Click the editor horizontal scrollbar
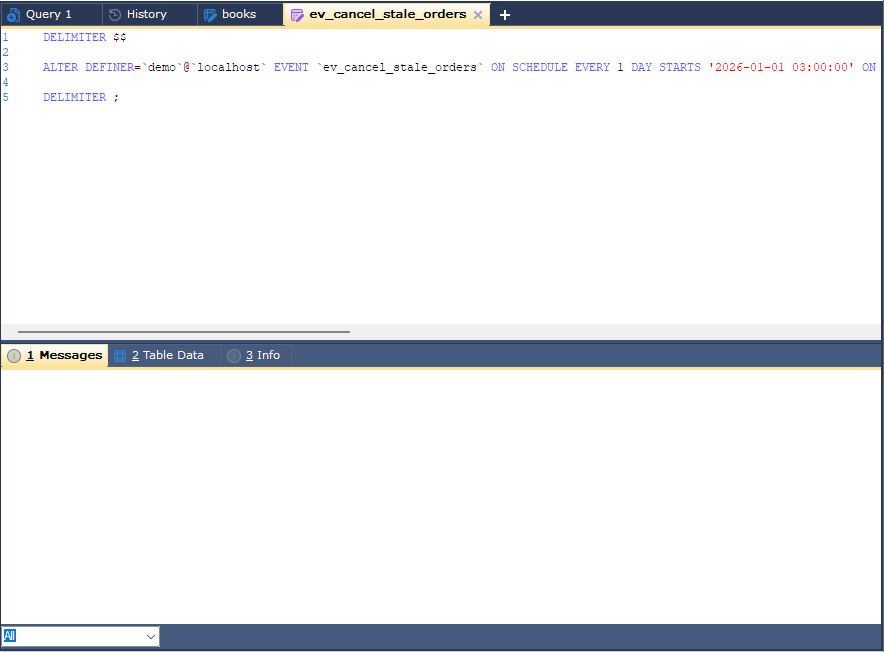The width and height of the screenshot is (884, 652). [x=184, y=332]
